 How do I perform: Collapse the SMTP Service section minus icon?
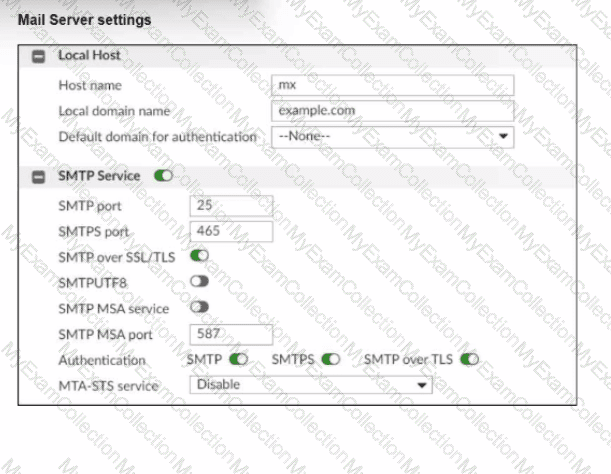[x=39, y=177]
